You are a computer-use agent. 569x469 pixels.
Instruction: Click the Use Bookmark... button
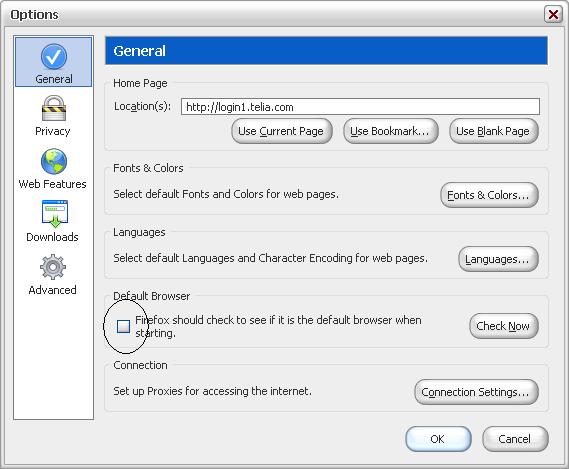[390, 131]
